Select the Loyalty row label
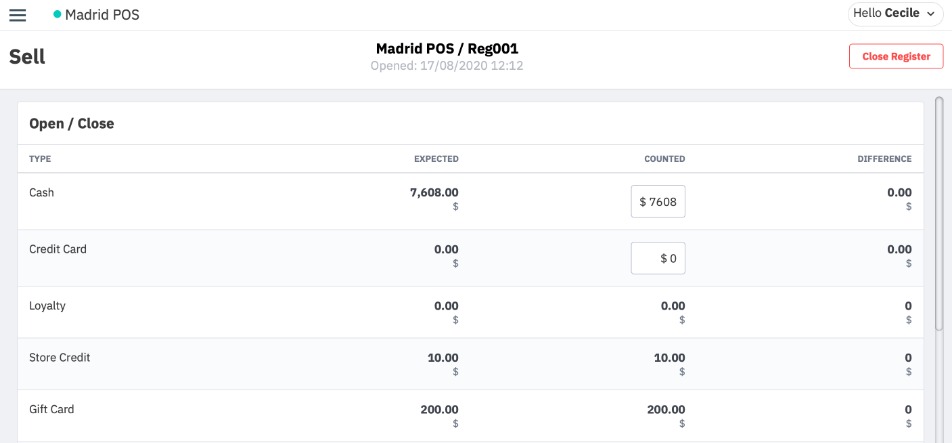The width and height of the screenshot is (952, 443). point(47,306)
